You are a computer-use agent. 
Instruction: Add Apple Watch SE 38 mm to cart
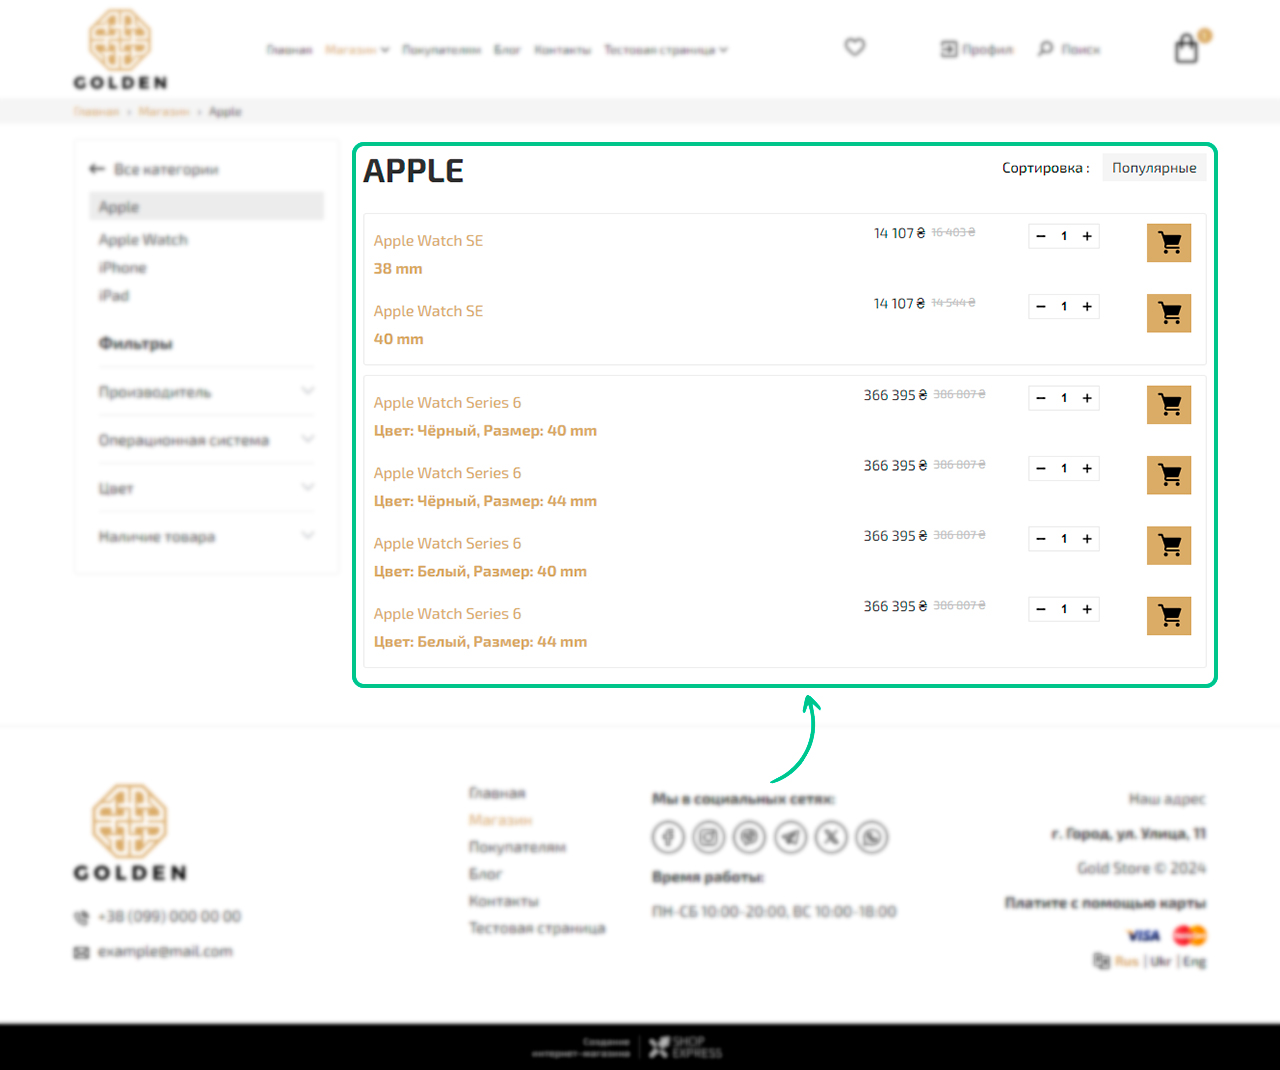point(1169,243)
